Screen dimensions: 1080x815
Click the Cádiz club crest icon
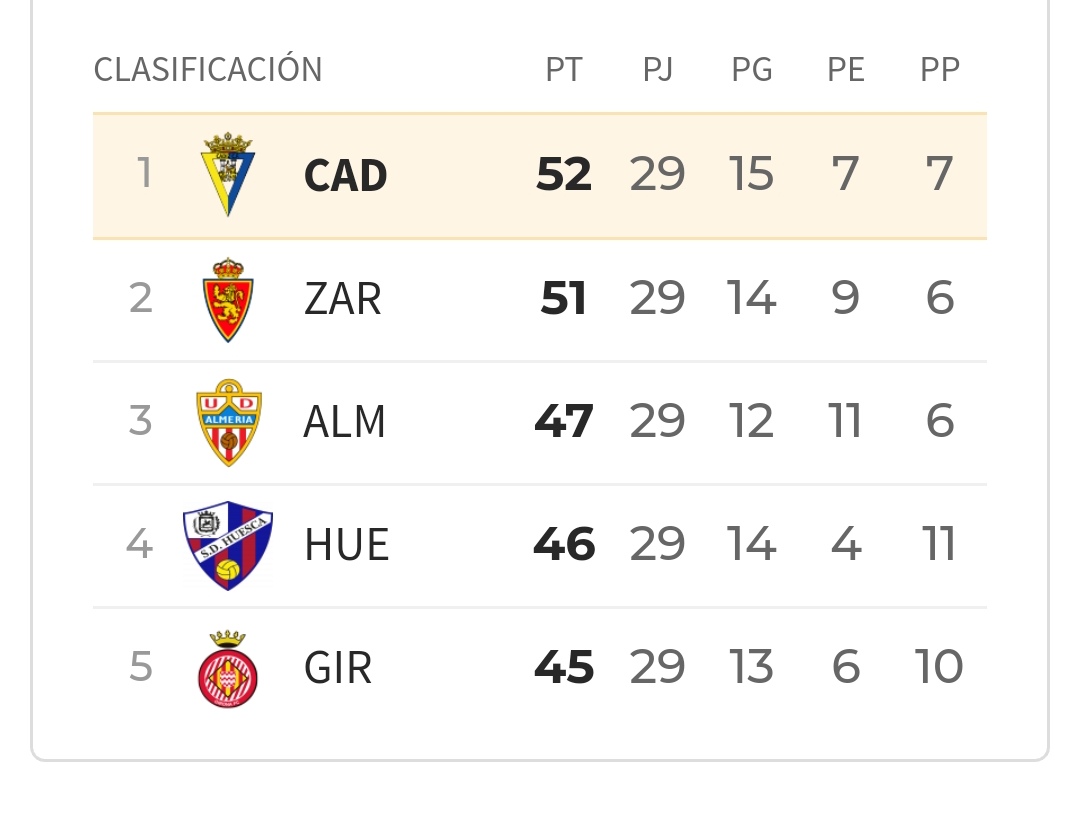point(228,174)
